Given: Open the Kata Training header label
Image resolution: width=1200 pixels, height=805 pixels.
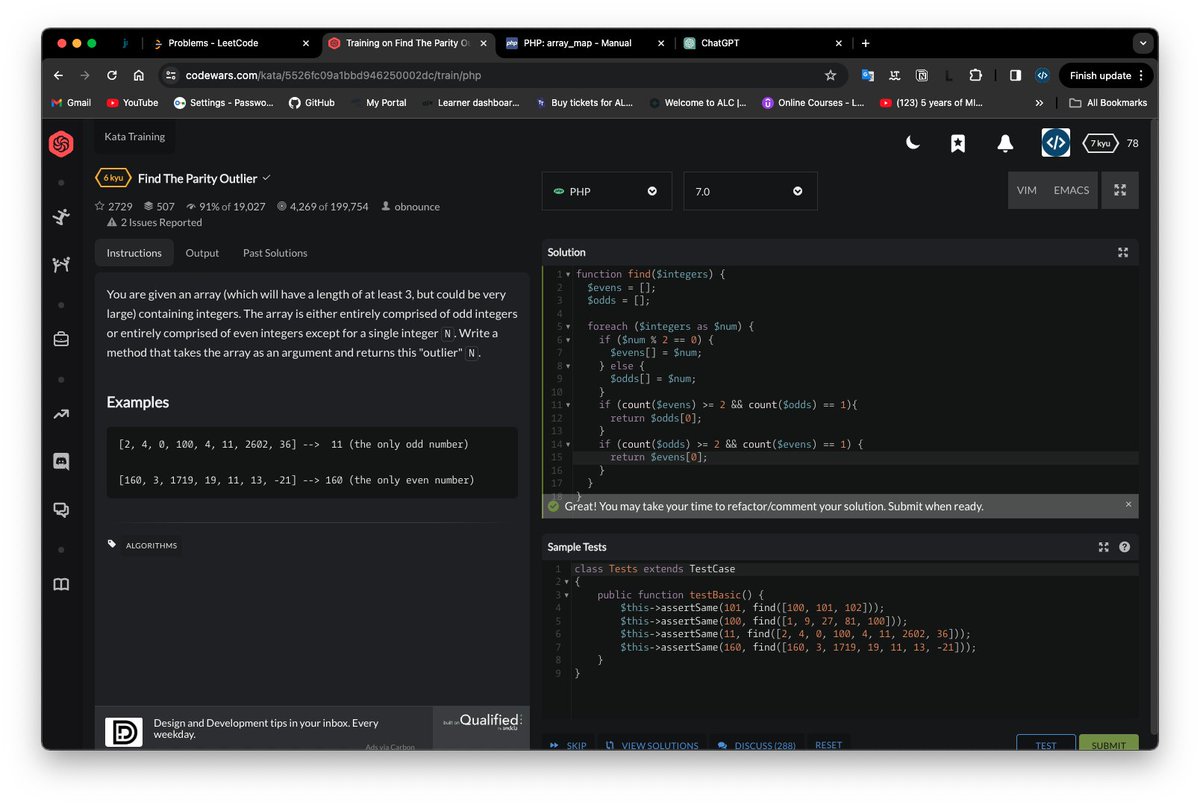Looking at the screenshot, I should [135, 137].
